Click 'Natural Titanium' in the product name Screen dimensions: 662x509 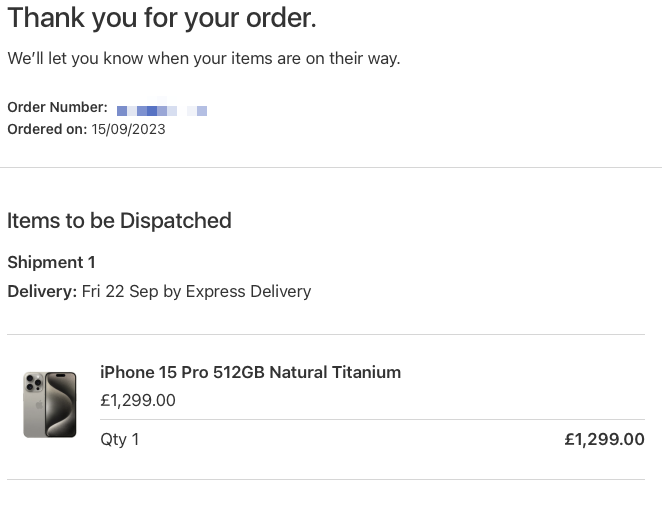coord(335,372)
